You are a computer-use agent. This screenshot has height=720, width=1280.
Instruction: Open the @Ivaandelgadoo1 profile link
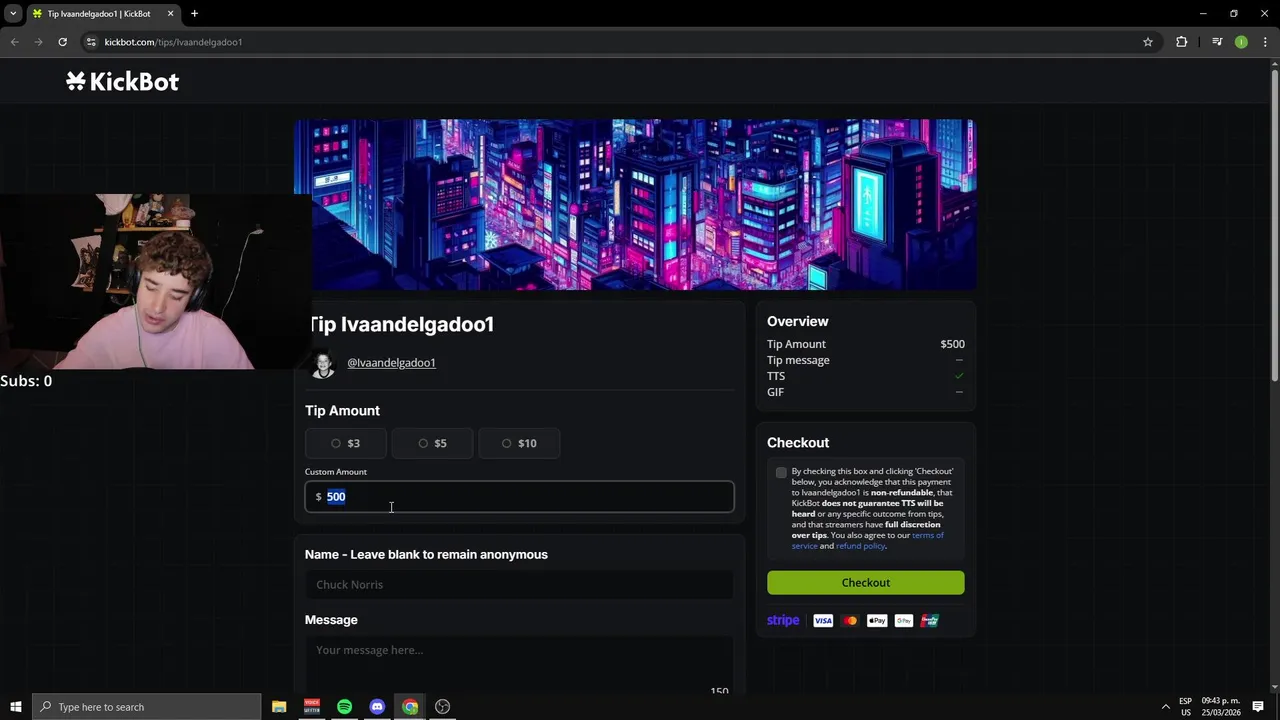[391, 363]
